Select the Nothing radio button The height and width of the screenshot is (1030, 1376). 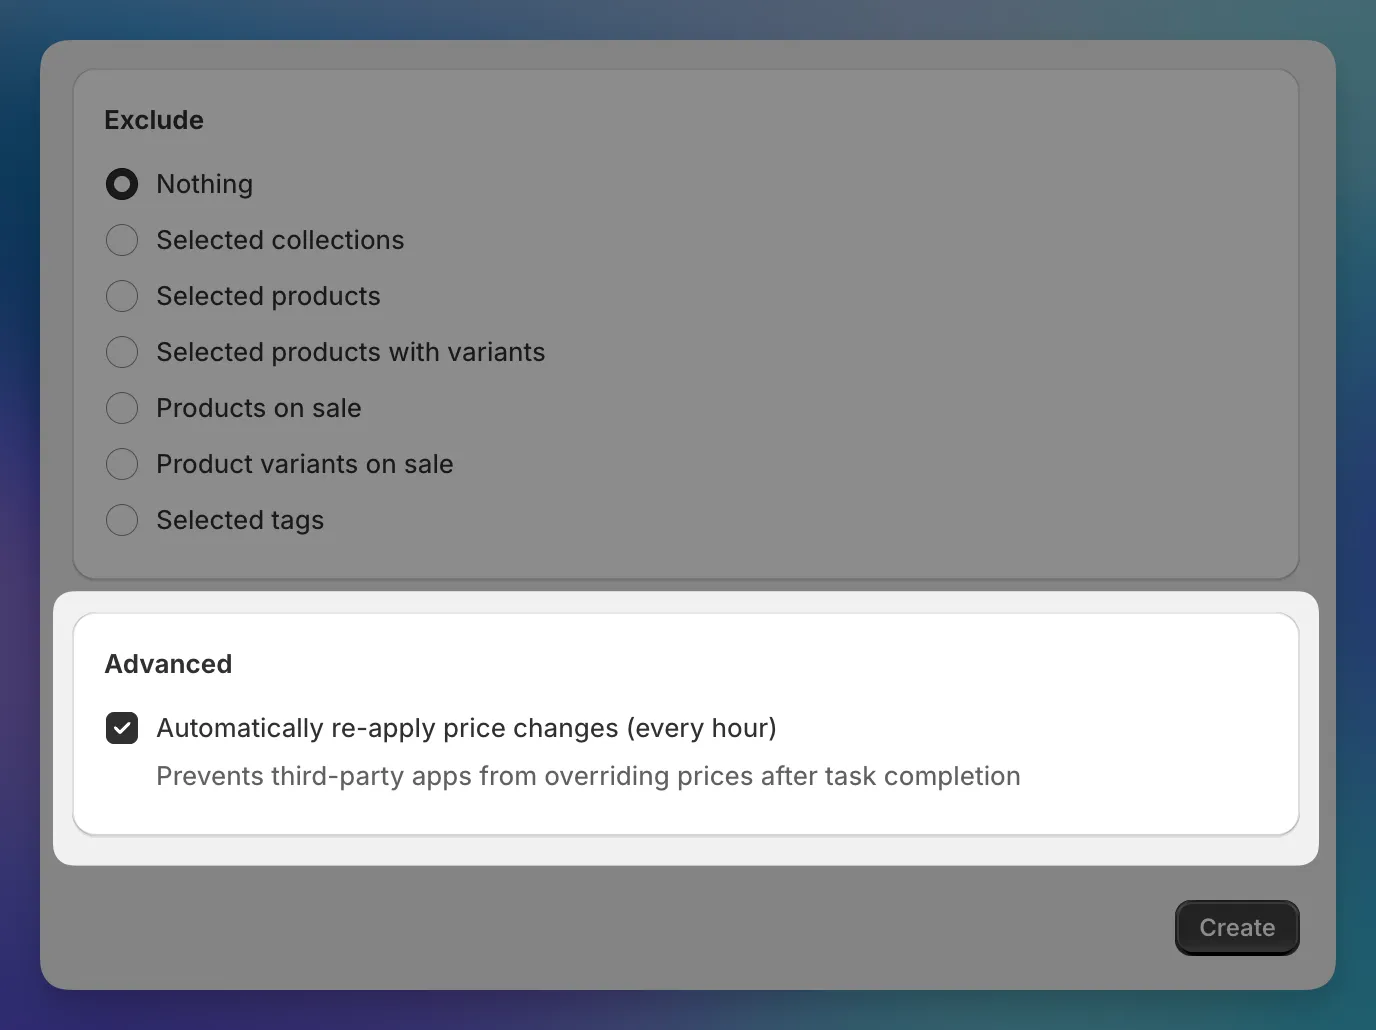[x=121, y=184]
